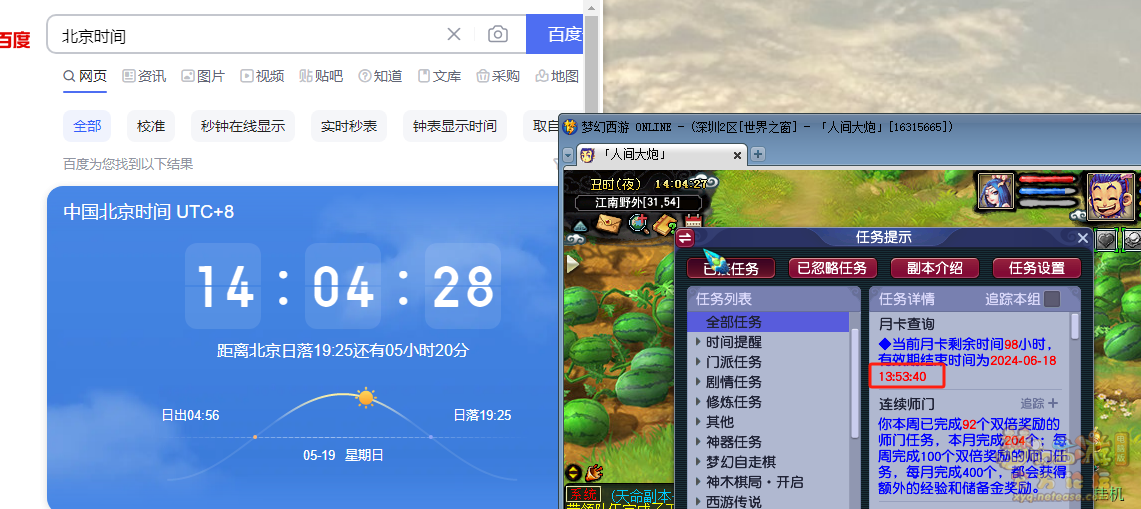This screenshot has width=1141, height=509.
Task: Click the horn speaker icon above chat
Action: 594,473
